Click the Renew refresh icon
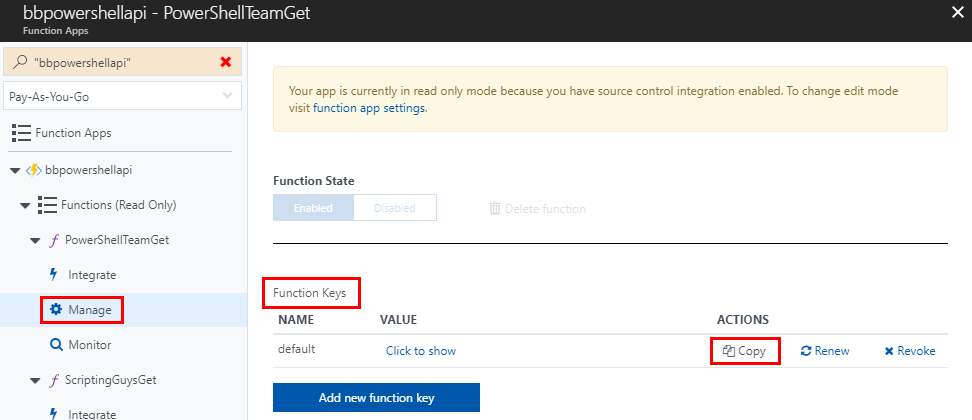 806,351
